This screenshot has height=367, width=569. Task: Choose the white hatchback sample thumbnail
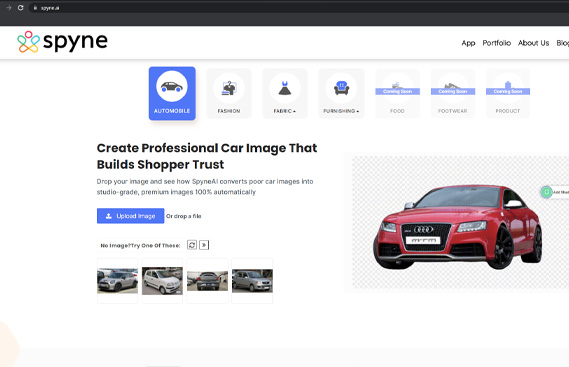pyautogui.click(x=162, y=281)
